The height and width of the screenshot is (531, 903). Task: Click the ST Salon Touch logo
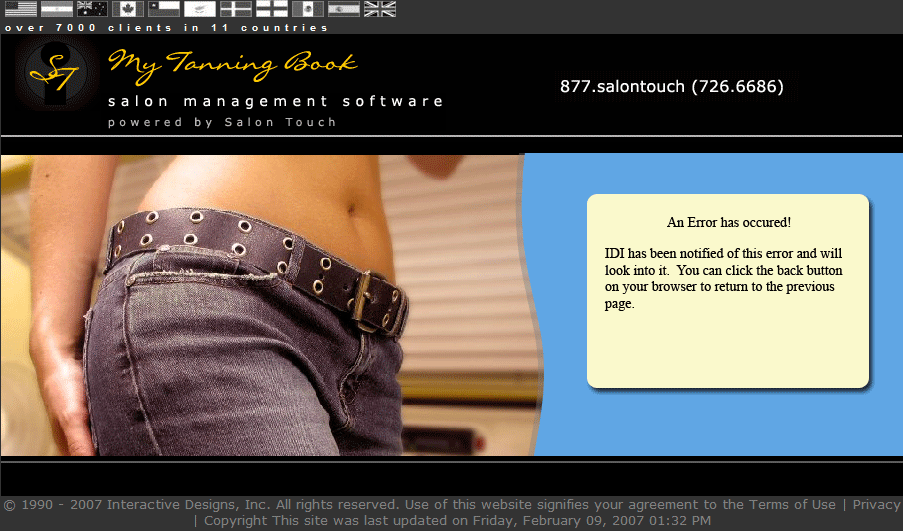[55, 73]
